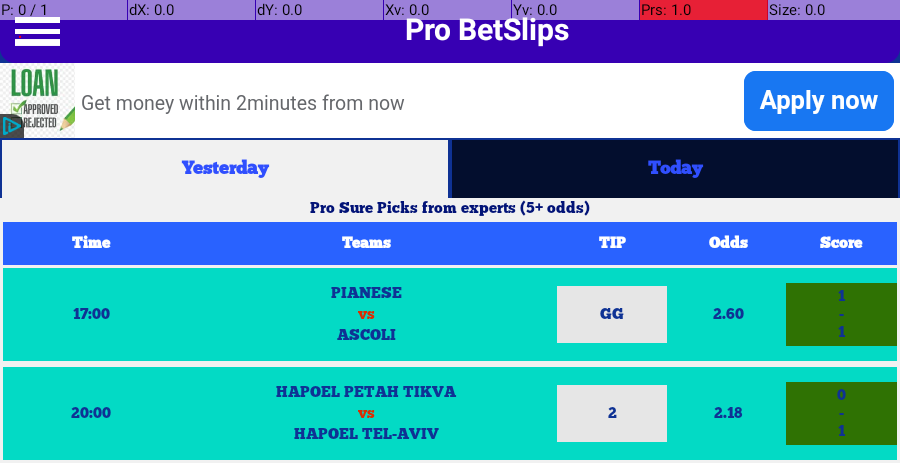900x469 pixels.
Task: Click the Odds column header
Action: tap(728, 243)
